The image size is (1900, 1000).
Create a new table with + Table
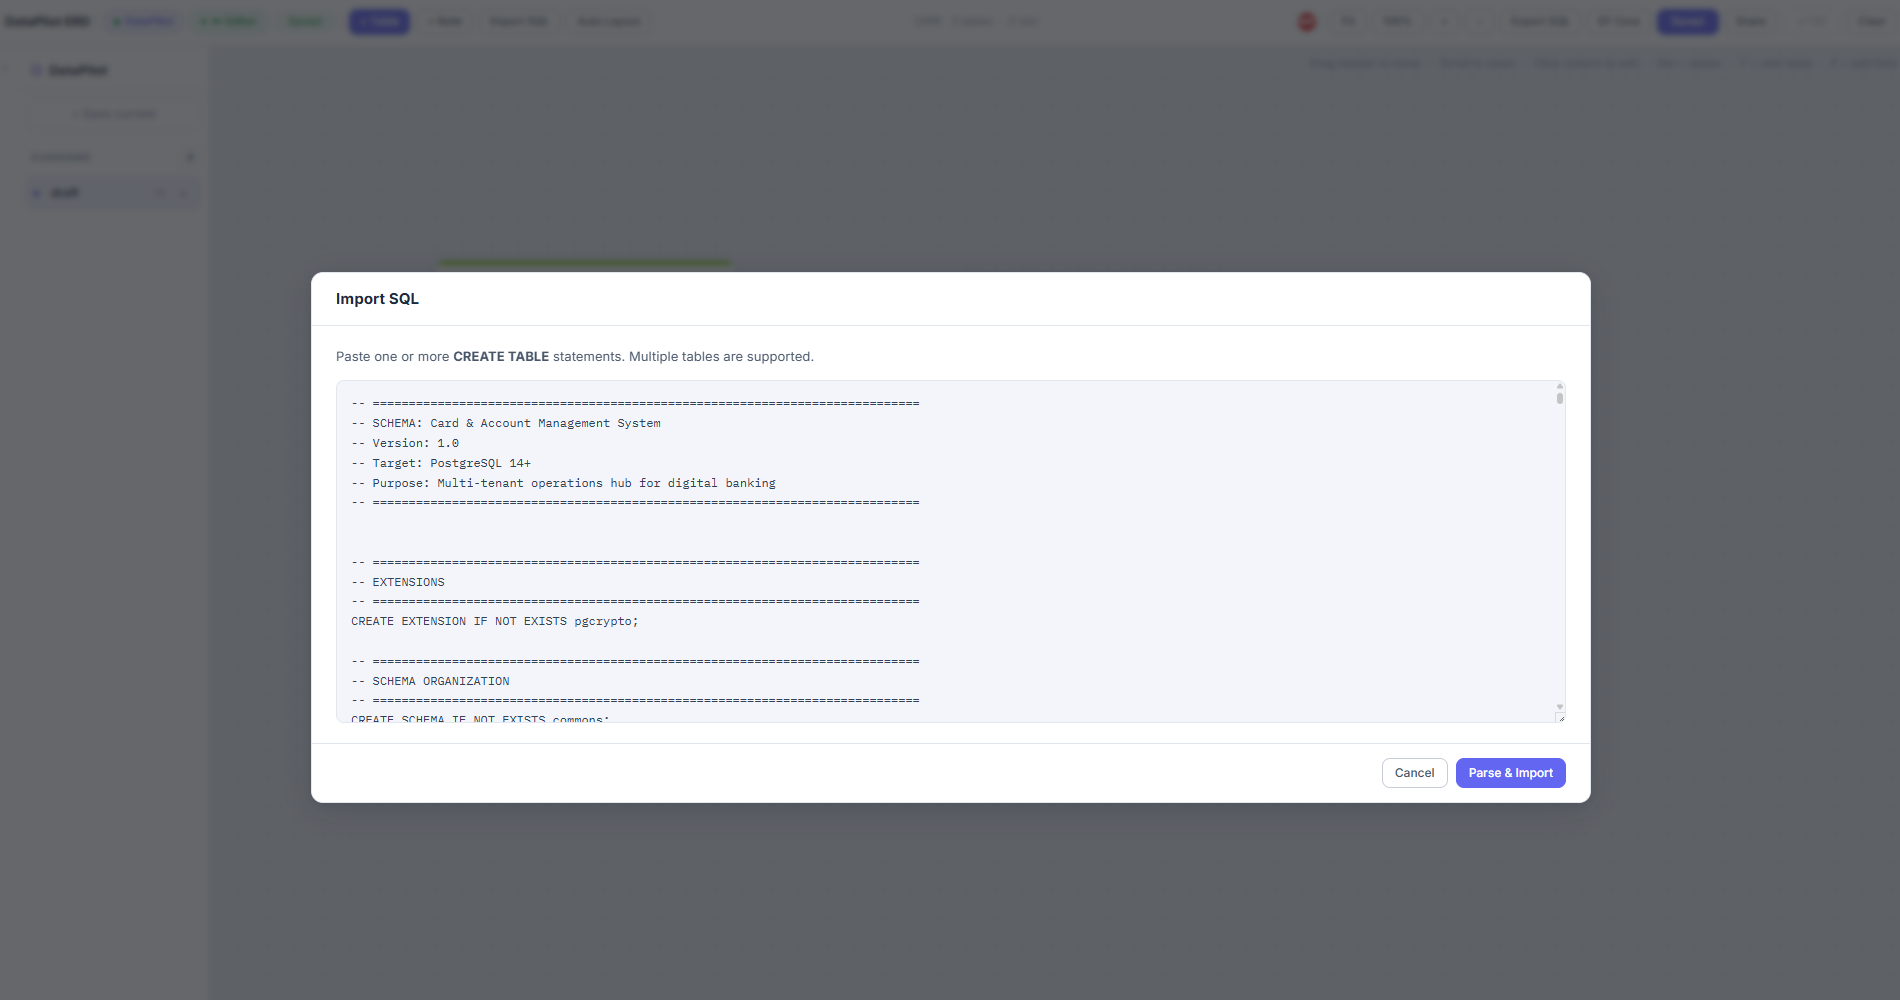pyautogui.click(x=379, y=20)
